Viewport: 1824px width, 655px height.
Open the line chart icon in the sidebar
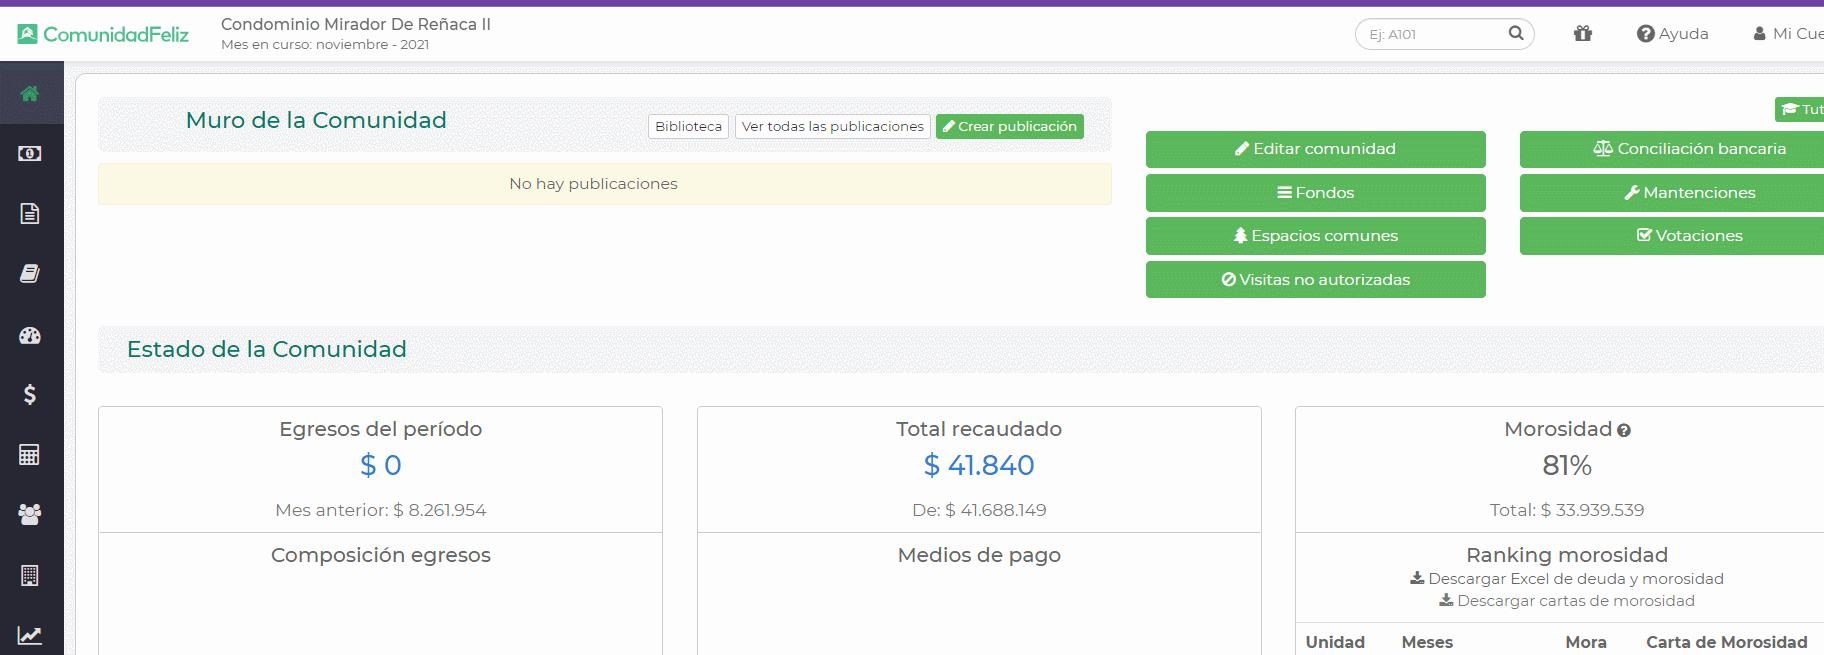click(x=30, y=635)
